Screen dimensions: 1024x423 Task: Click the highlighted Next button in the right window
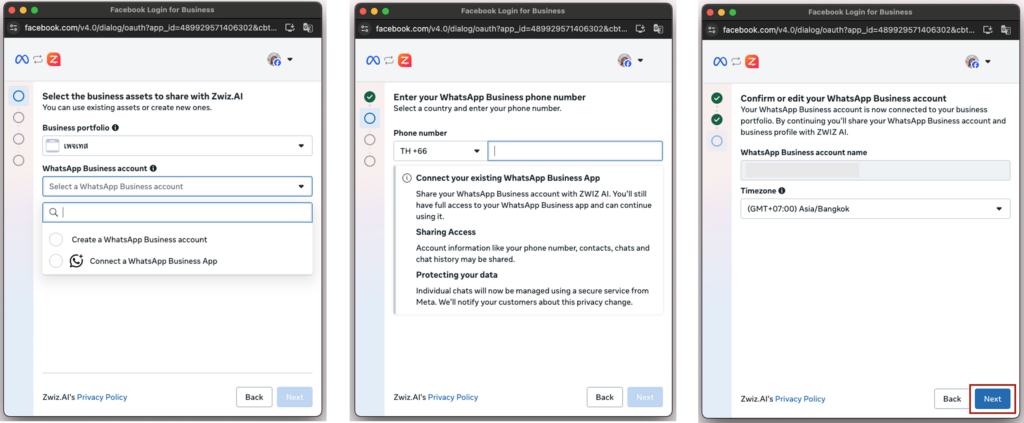[x=992, y=398]
